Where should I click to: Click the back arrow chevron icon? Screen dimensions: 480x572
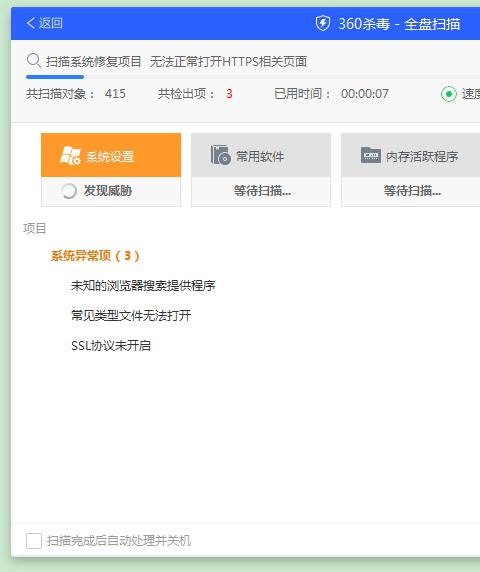tap(31, 23)
